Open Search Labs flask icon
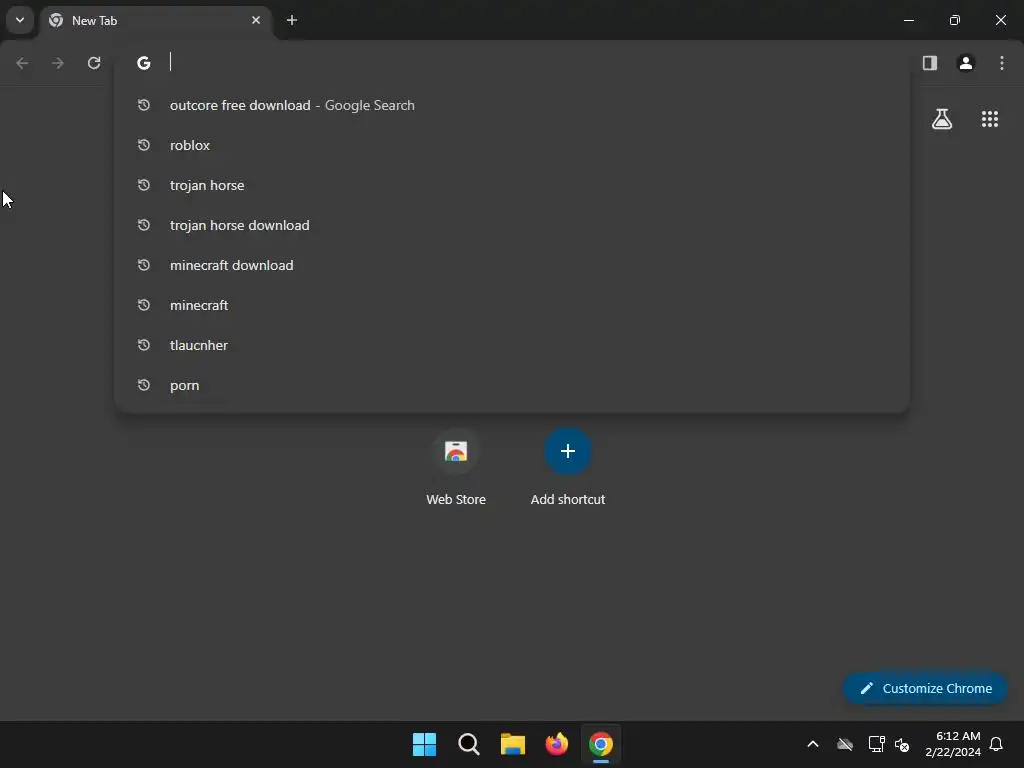Image resolution: width=1024 pixels, height=768 pixels. (942, 119)
